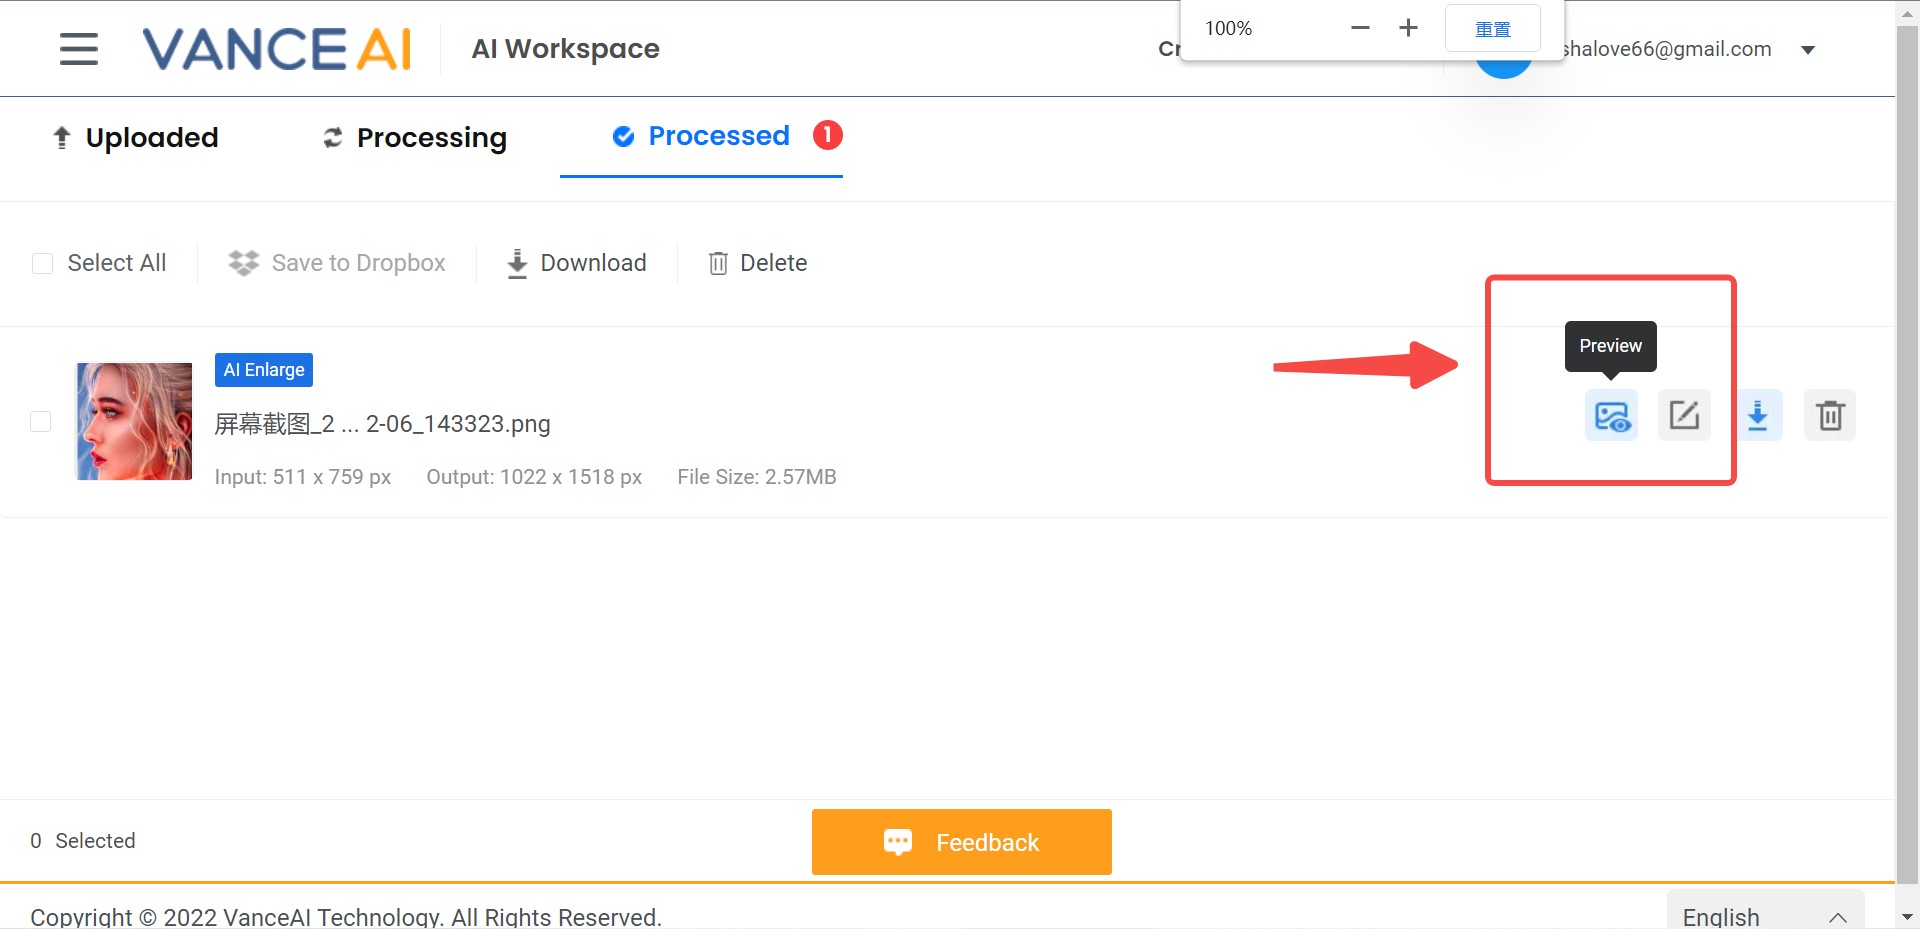Viewport: 1920px width, 929px height.
Task: Click the scrollbar down arrow
Action: pos(1907,916)
